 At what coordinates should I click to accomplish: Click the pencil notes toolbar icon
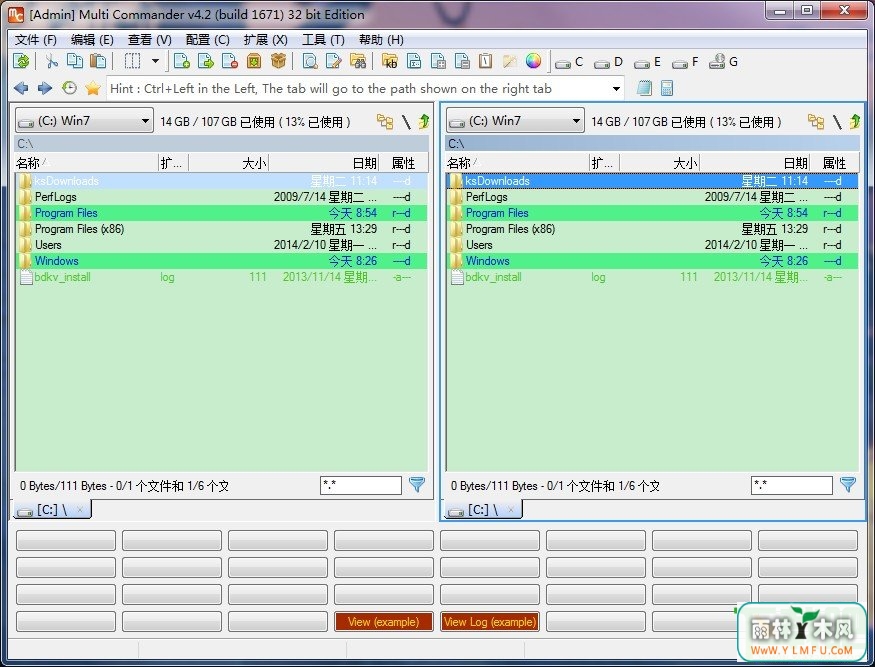(x=509, y=61)
